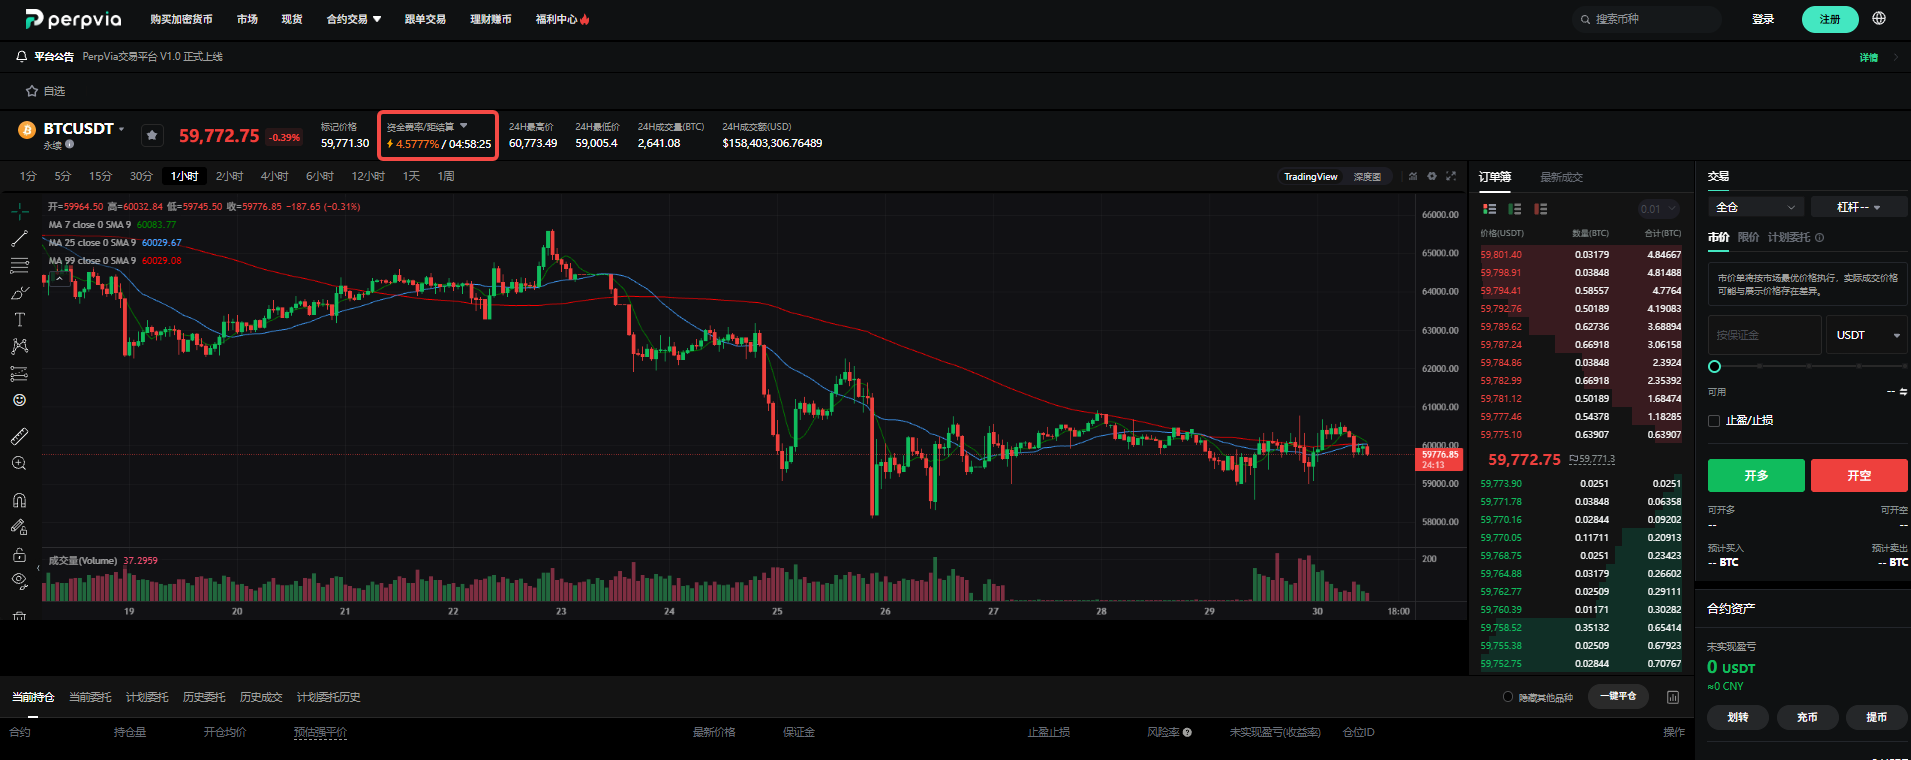Click the green 开多 button
The width and height of the screenshot is (1911, 760).
point(1756,476)
